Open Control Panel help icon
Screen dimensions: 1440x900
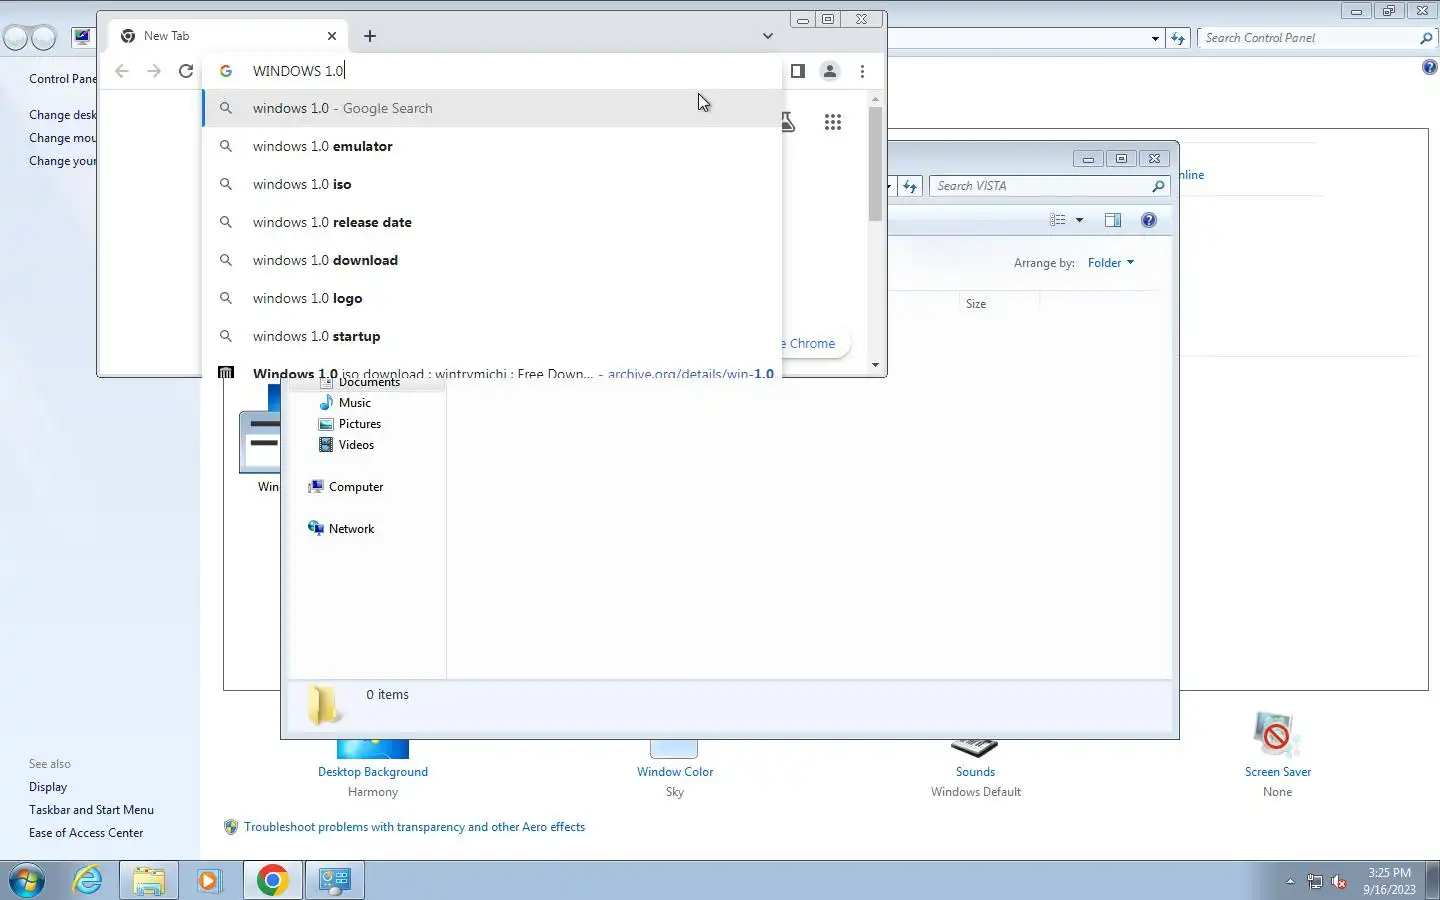point(1430,67)
